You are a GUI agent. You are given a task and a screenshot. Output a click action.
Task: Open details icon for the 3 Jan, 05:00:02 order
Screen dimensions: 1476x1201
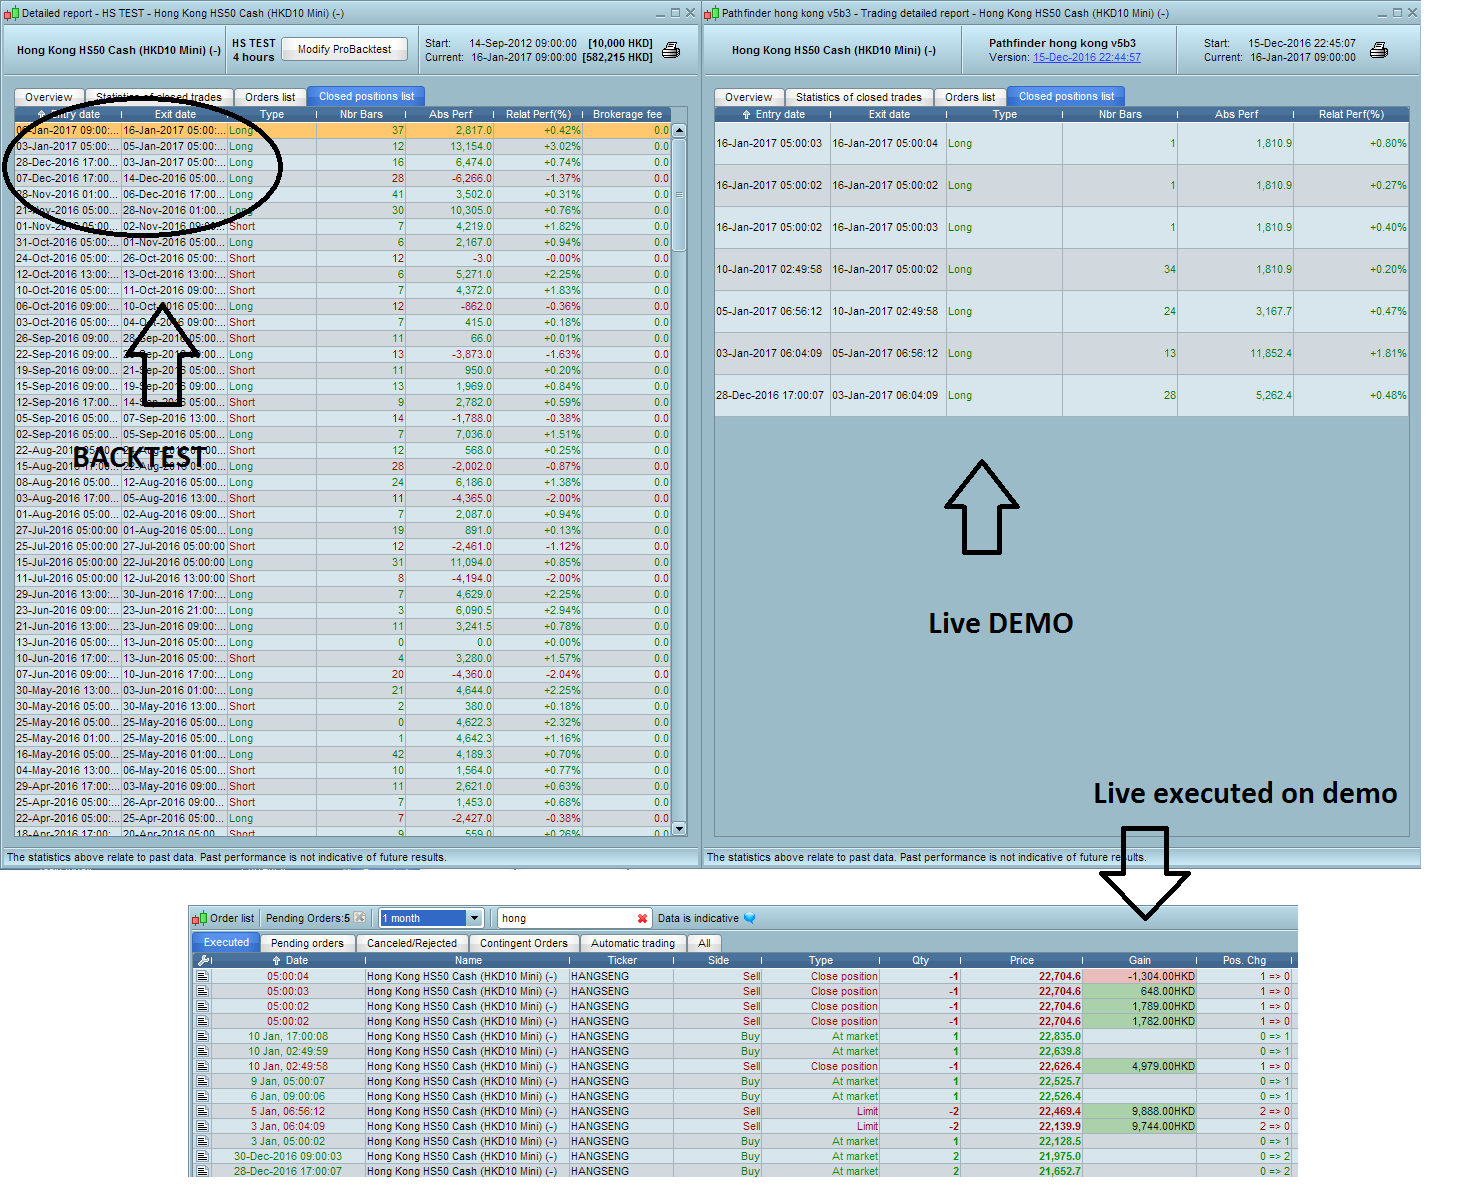[x=202, y=1141]
